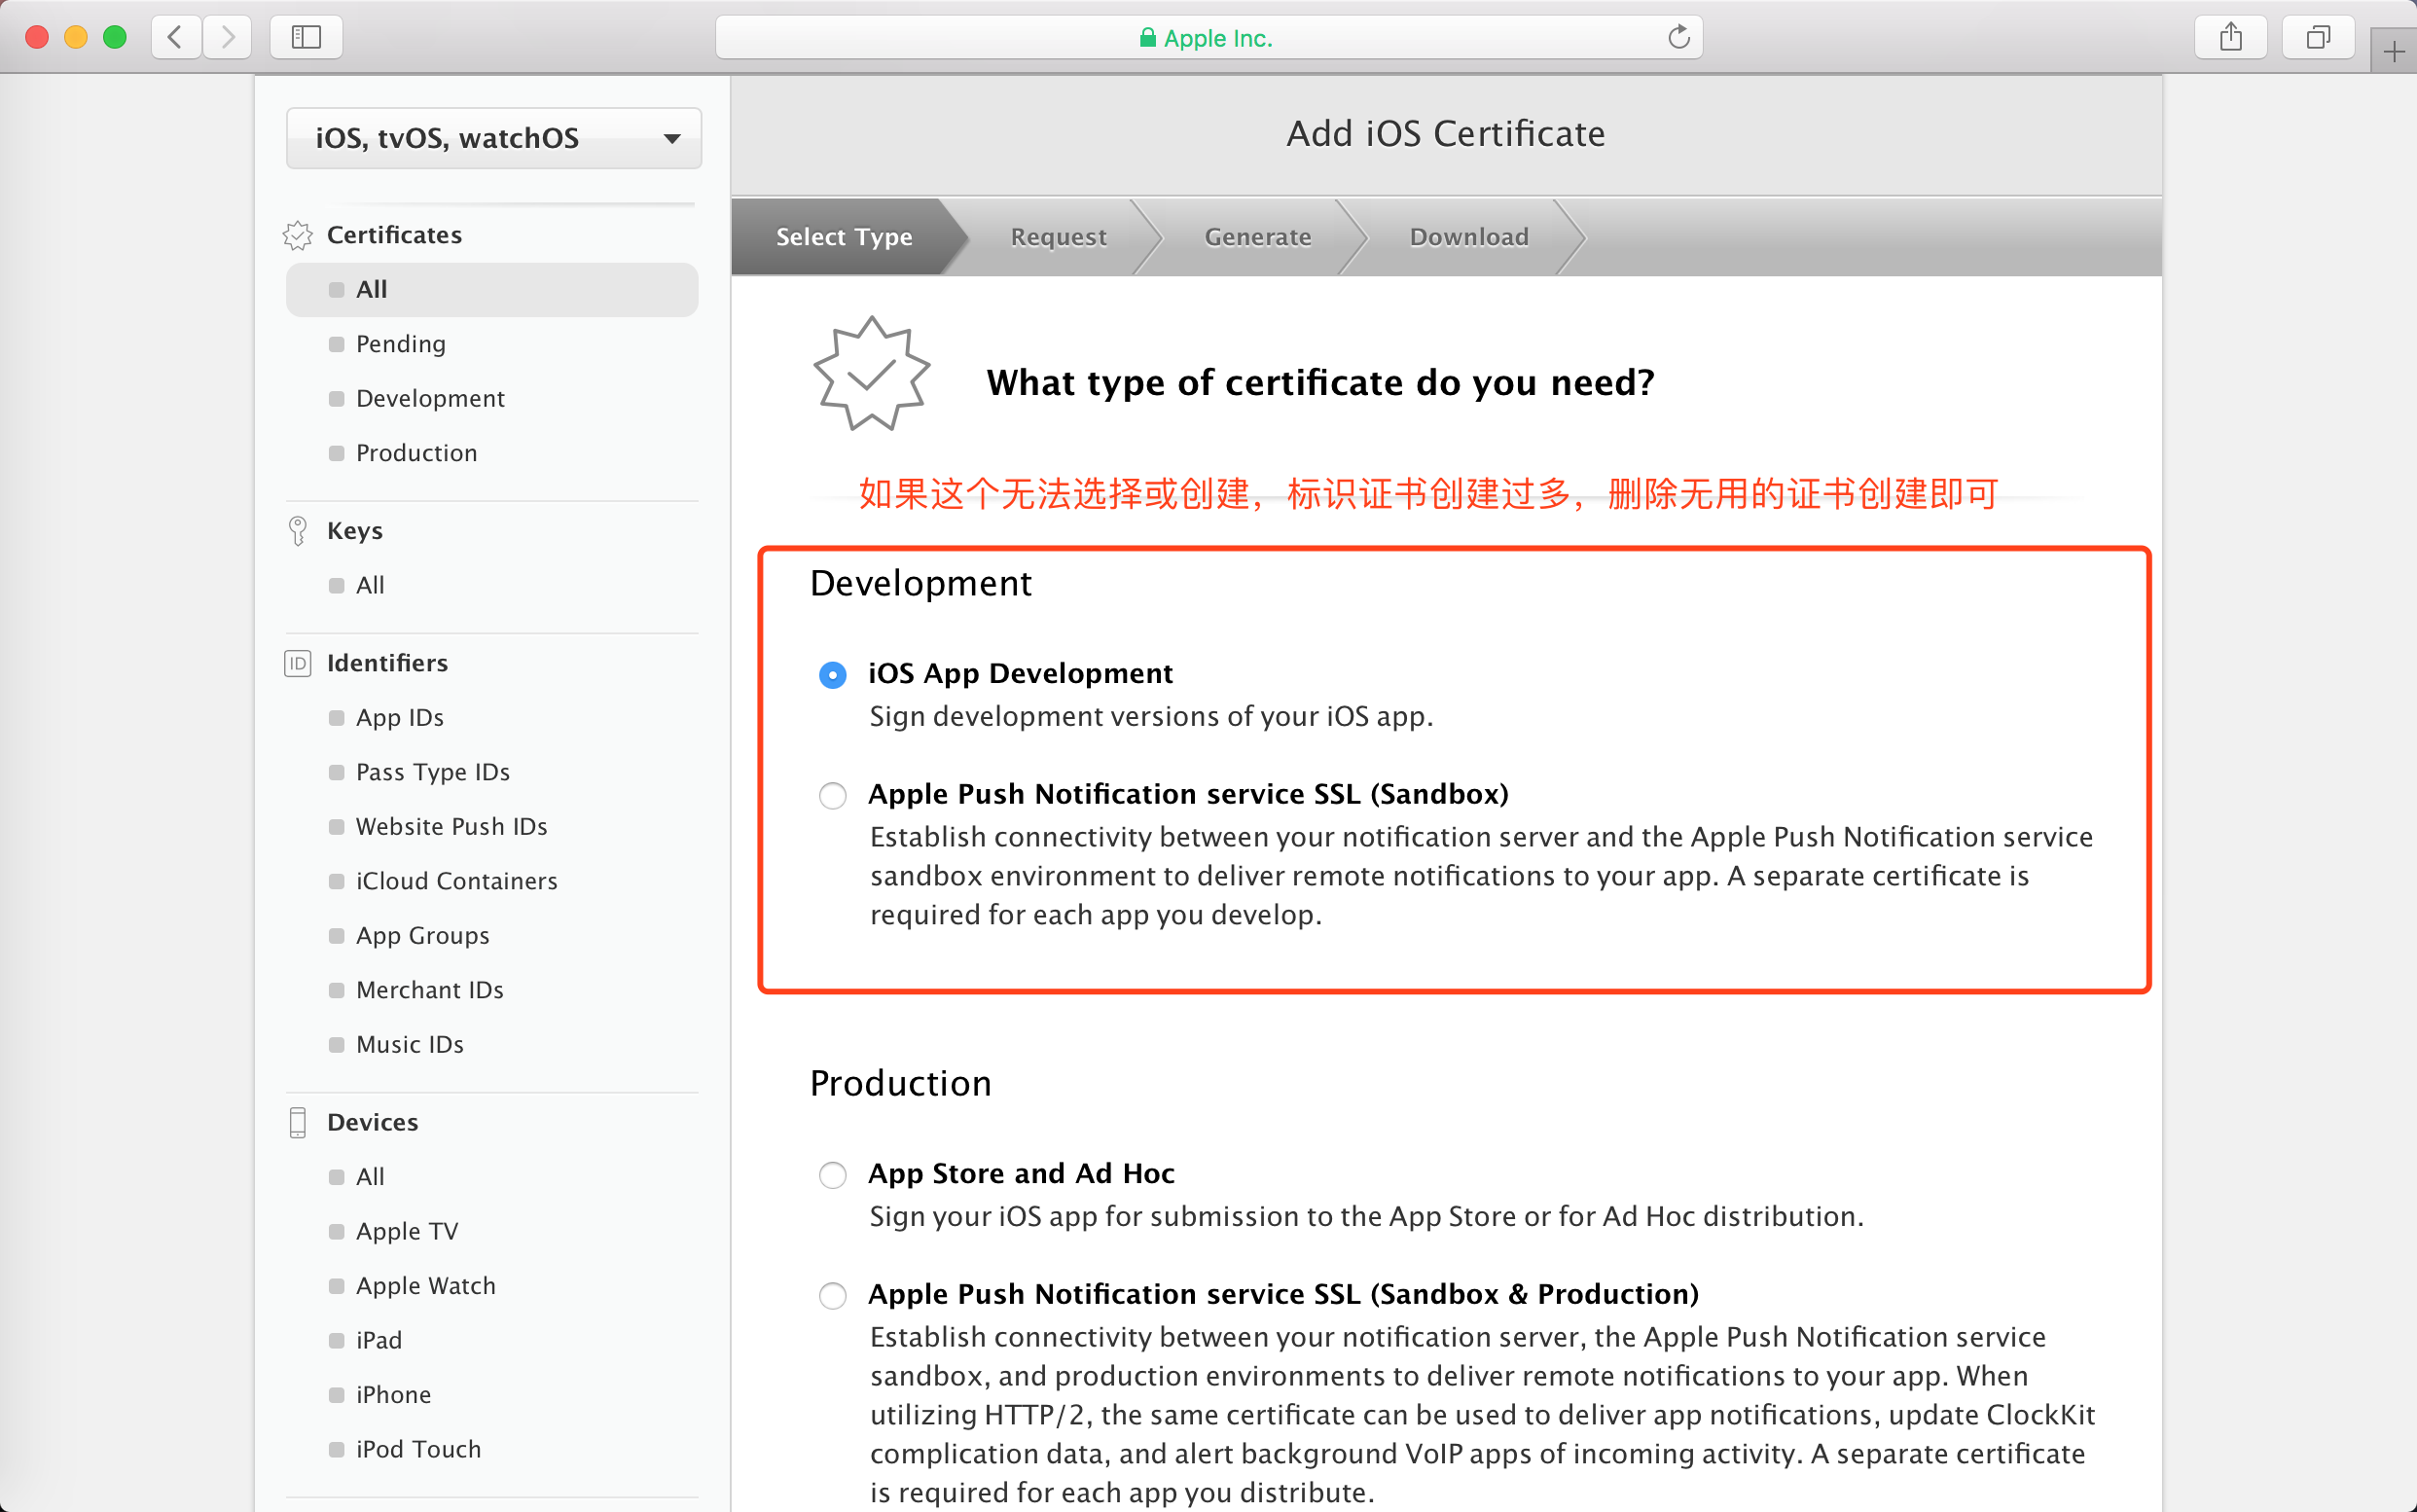The width and height of the screenshot is (2417, 1512).
Task: Go to the Generate step
Action: click(1258, 237)
